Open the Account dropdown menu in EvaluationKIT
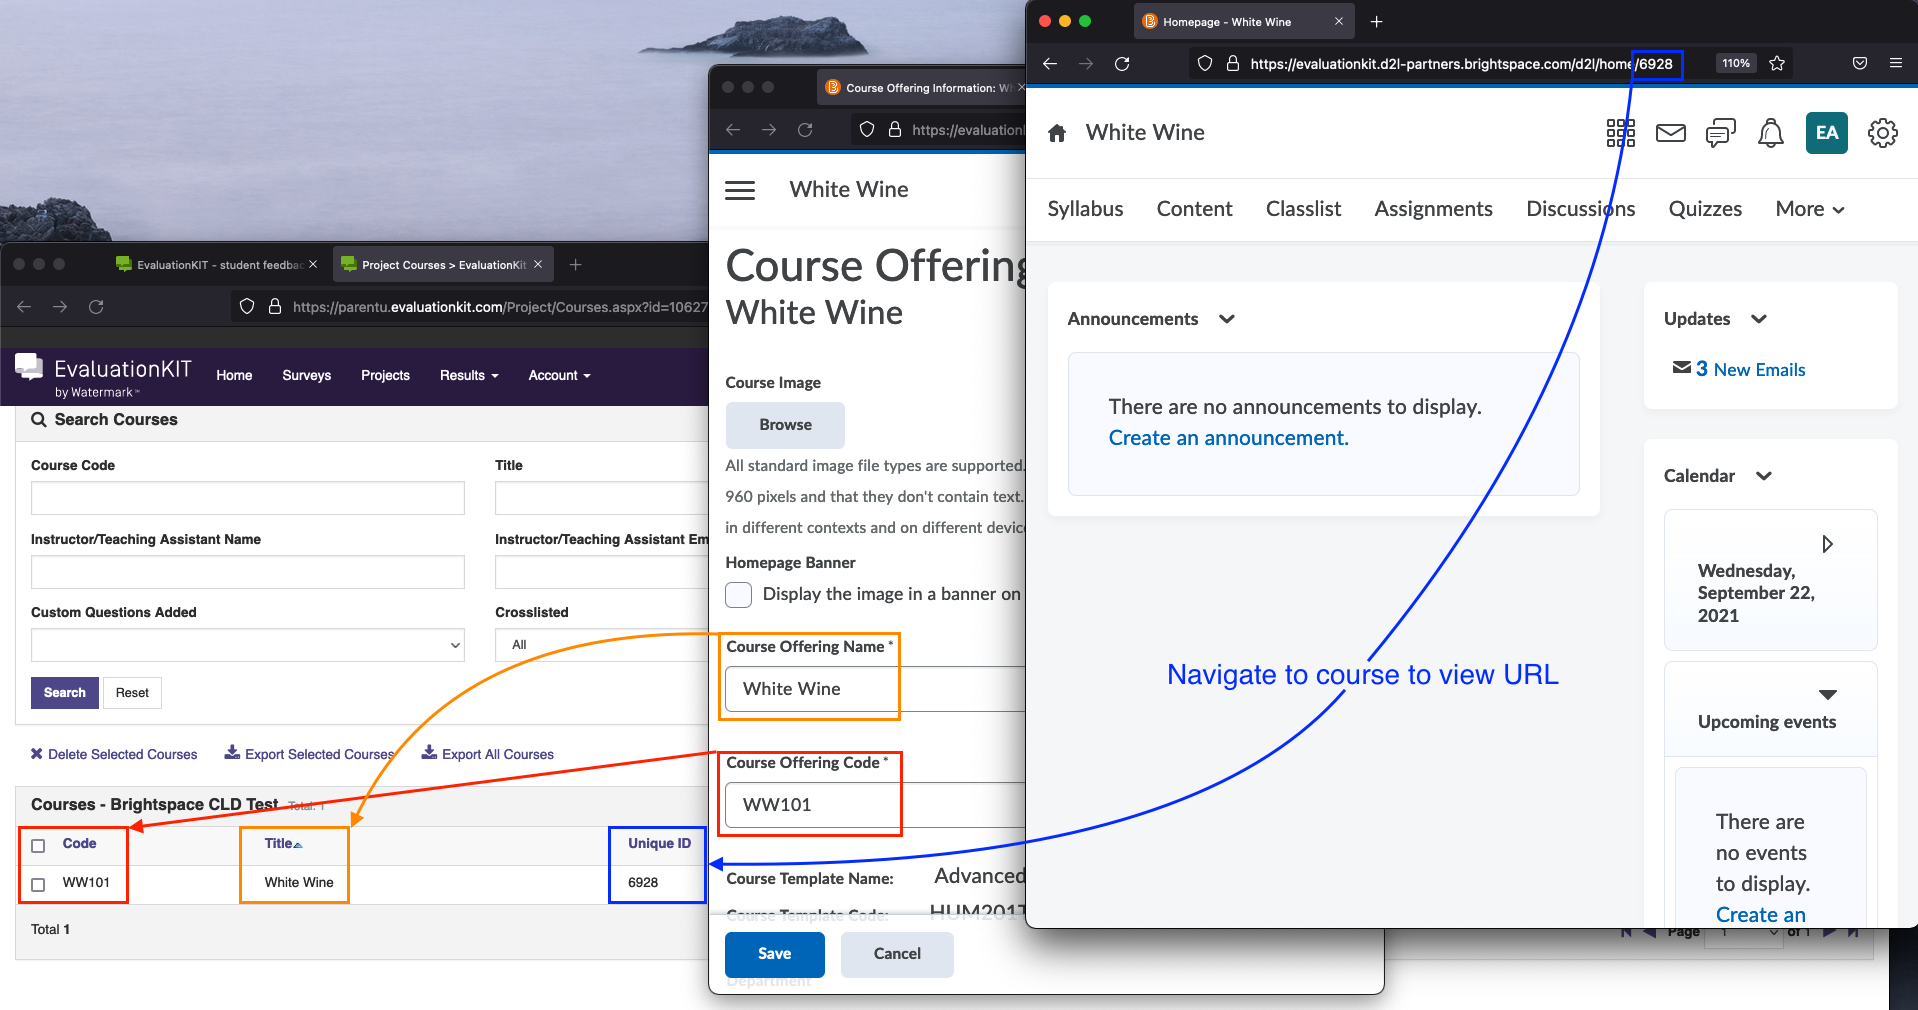Image resolution: width=1918 pixels, height=1010 pixels. [x=559, y=375]
